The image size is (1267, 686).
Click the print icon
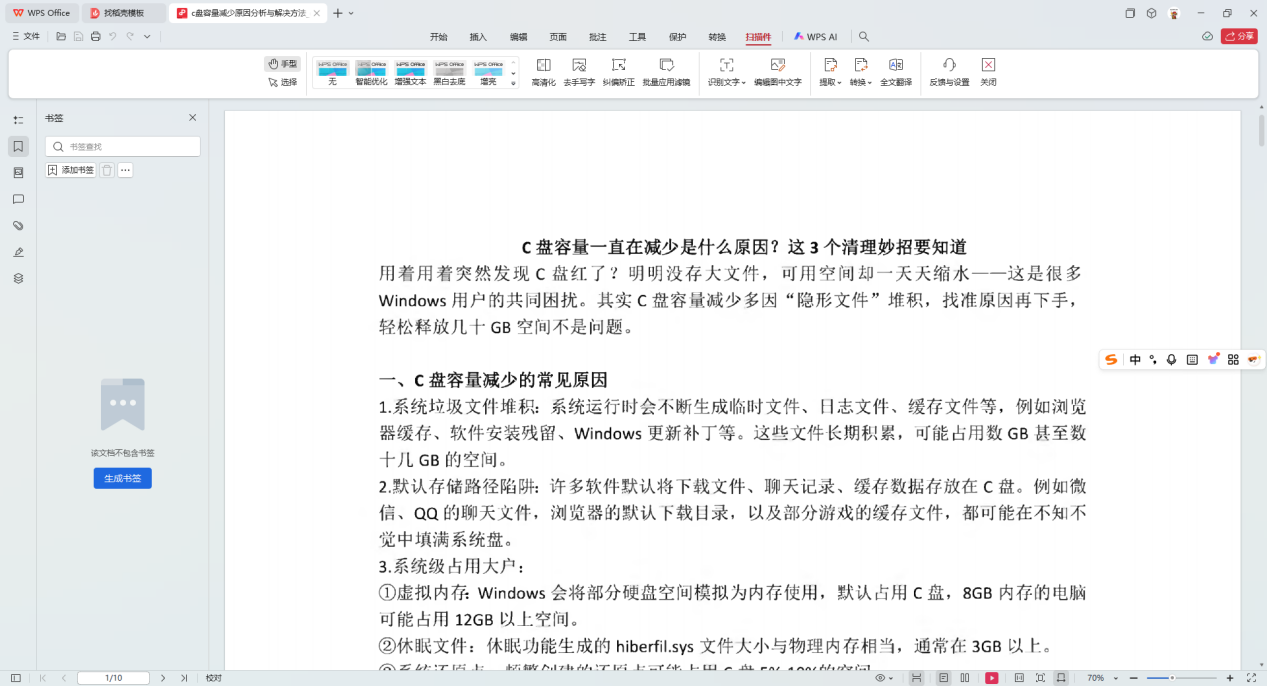[x=95, y=36]
